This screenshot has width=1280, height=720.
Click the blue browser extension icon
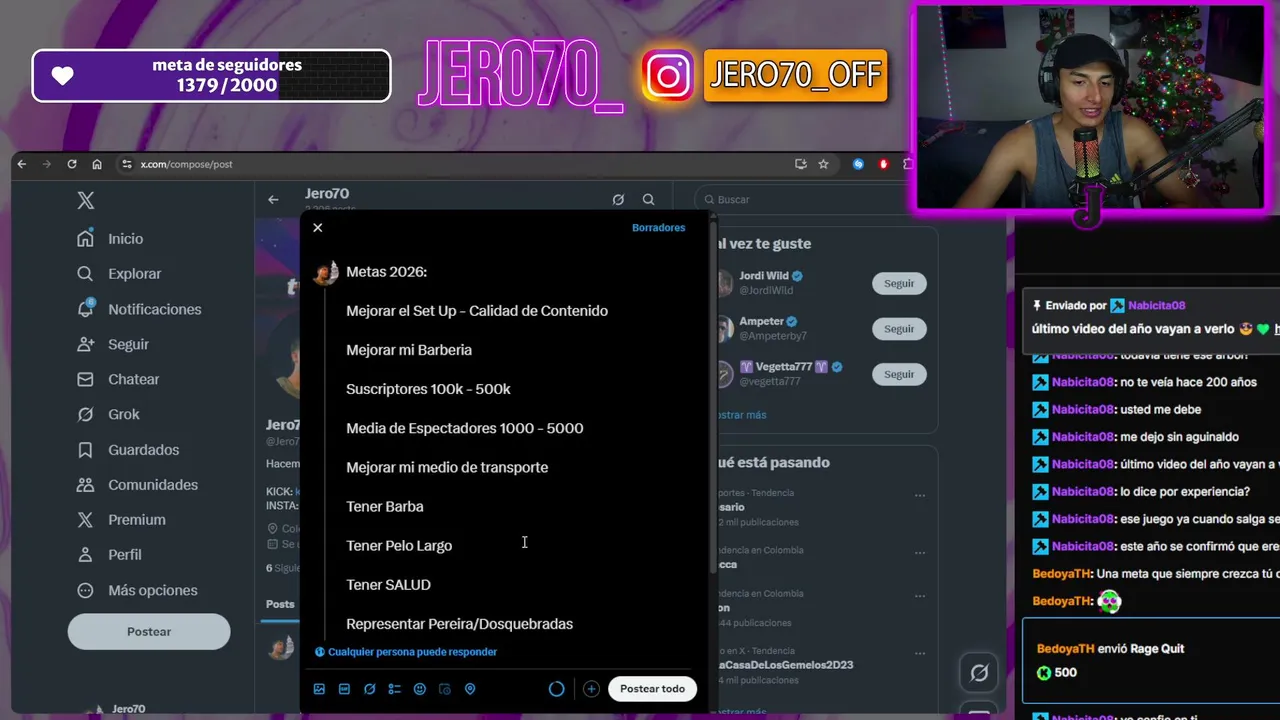[858, 164]
